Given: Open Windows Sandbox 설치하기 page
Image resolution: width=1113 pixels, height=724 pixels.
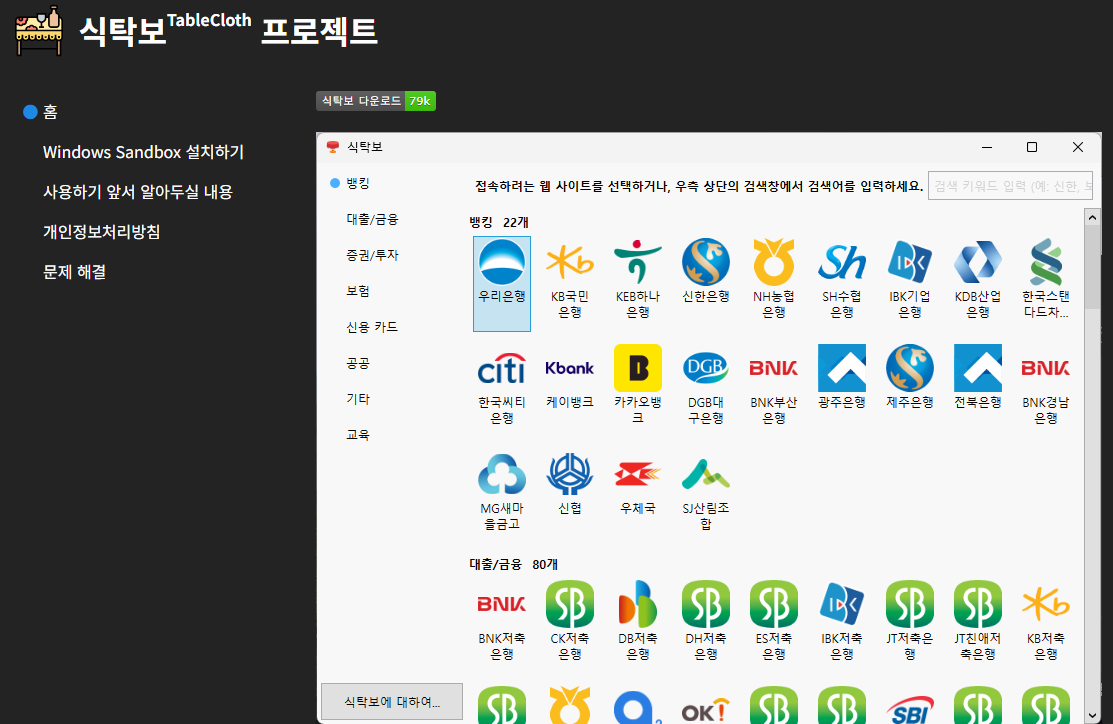Looking at the screenshot, I should click(x=143, y=152).
